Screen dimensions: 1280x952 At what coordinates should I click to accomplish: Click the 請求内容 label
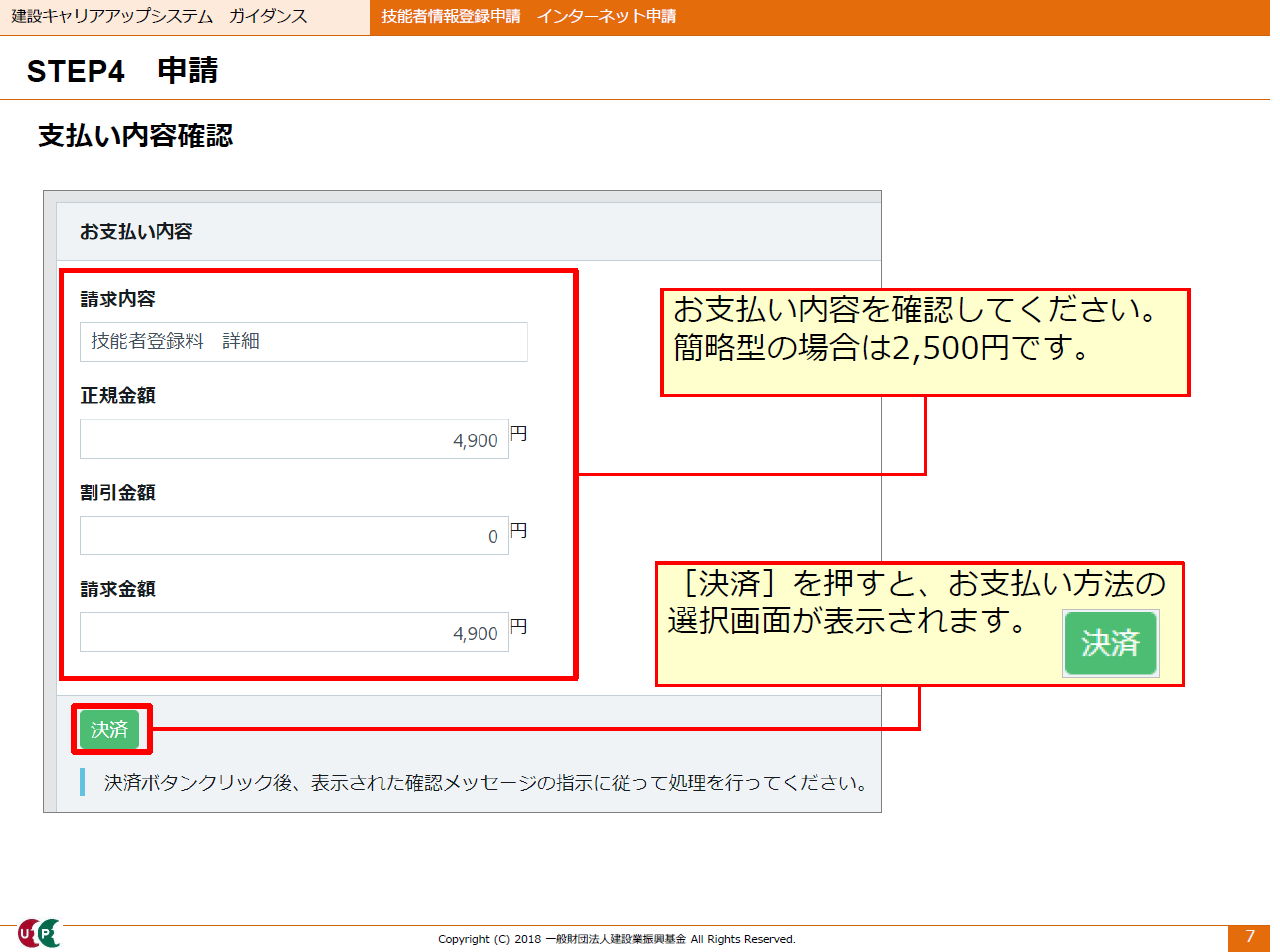point(118,299)
